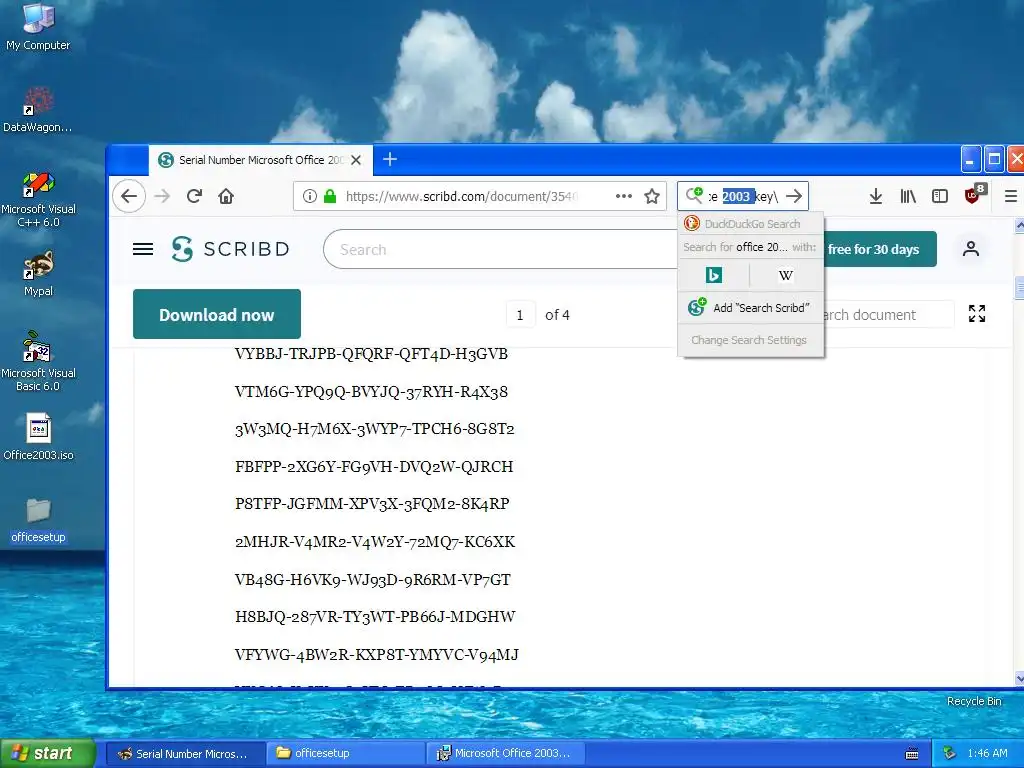
Task: Select serial key starting with VFYWG
Action: [x=376, y=655]
